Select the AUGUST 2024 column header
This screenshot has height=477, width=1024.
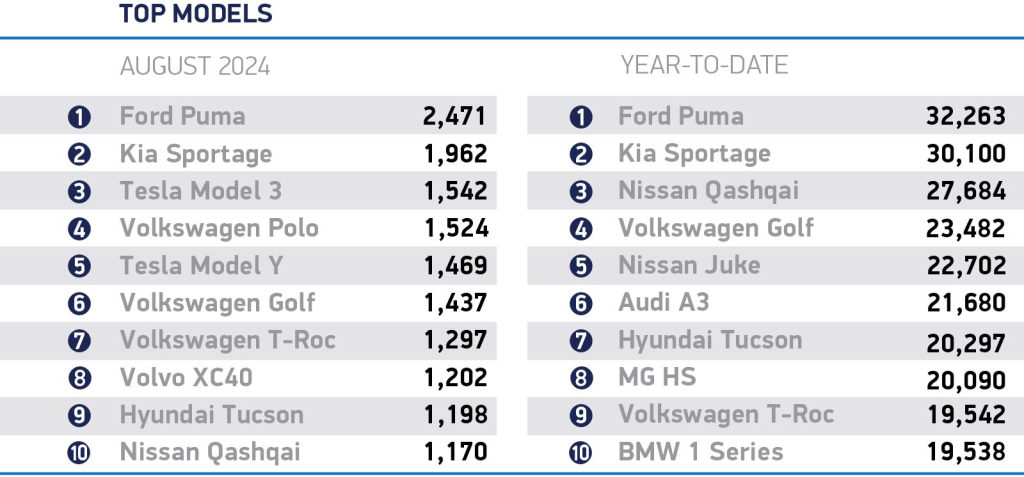coord(195,67)
